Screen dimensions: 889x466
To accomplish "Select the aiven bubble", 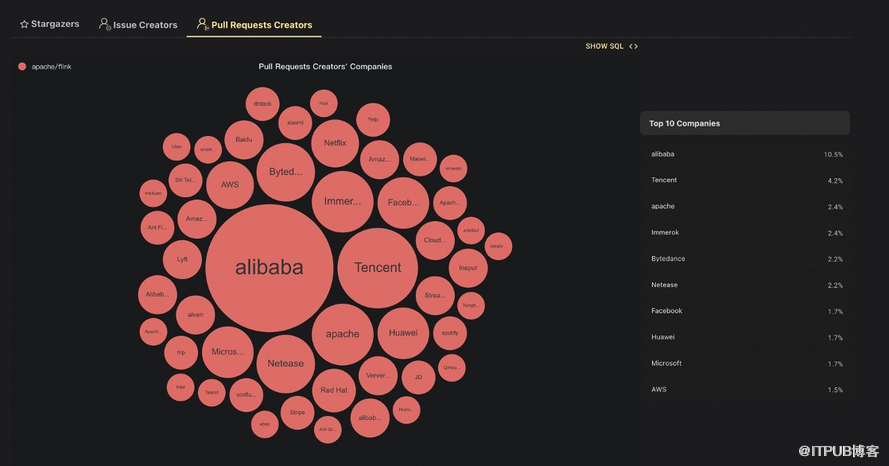I will tap(195, 315).
